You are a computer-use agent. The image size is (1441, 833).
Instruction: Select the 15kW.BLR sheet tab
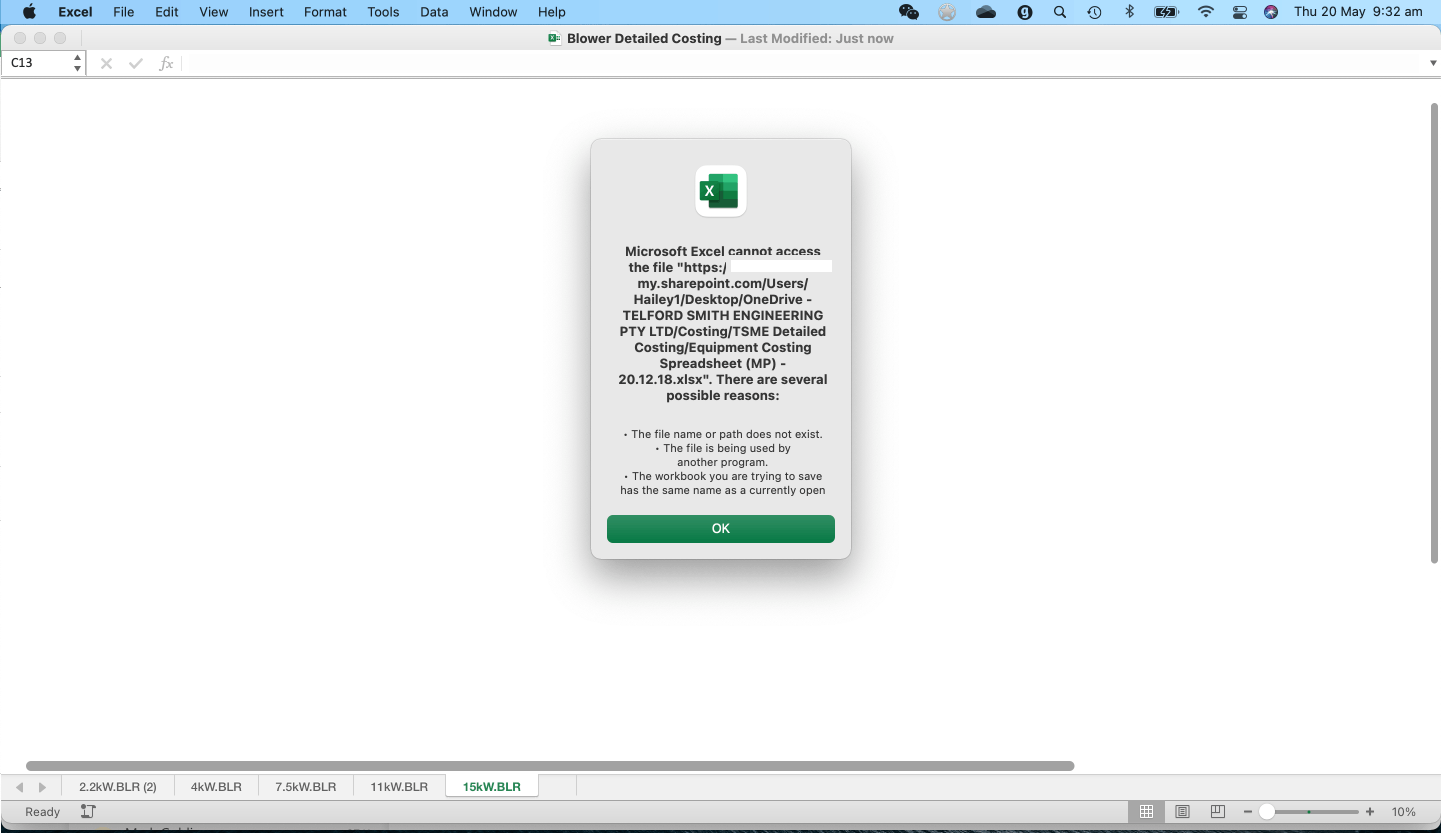click(x=491, y=787)
